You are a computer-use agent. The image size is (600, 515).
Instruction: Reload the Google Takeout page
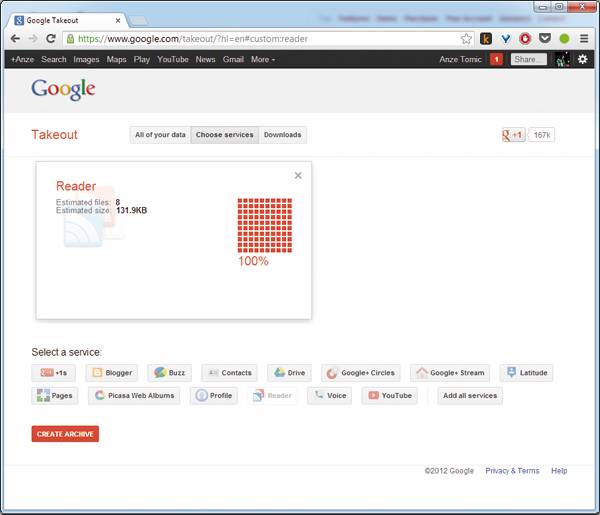(51, 39)
